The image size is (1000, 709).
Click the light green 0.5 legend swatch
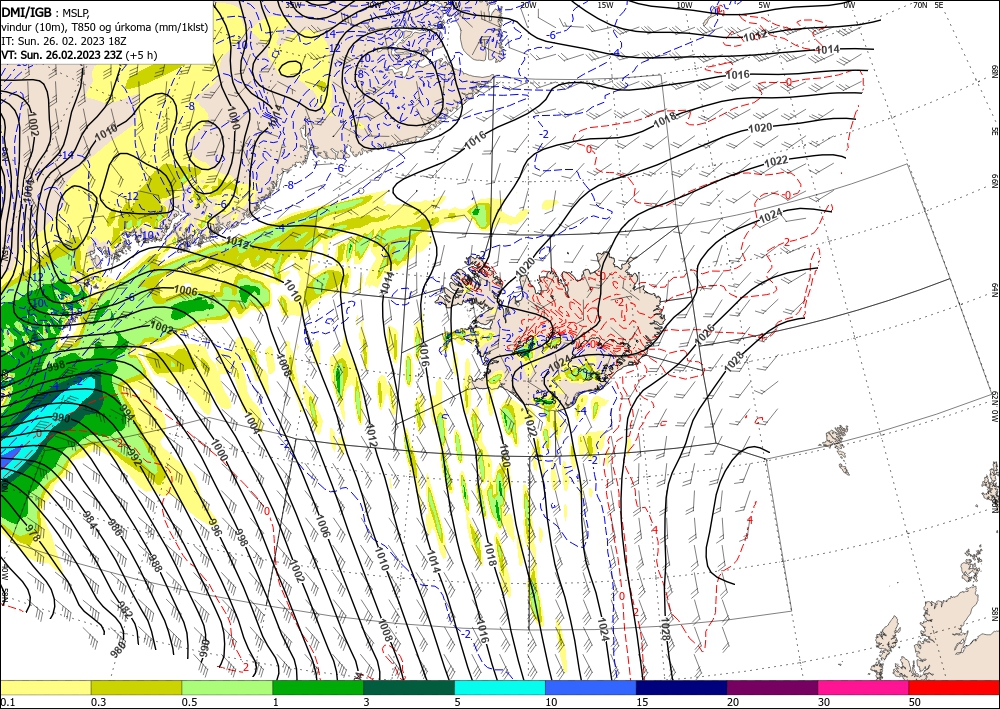(x=227, y=687)
